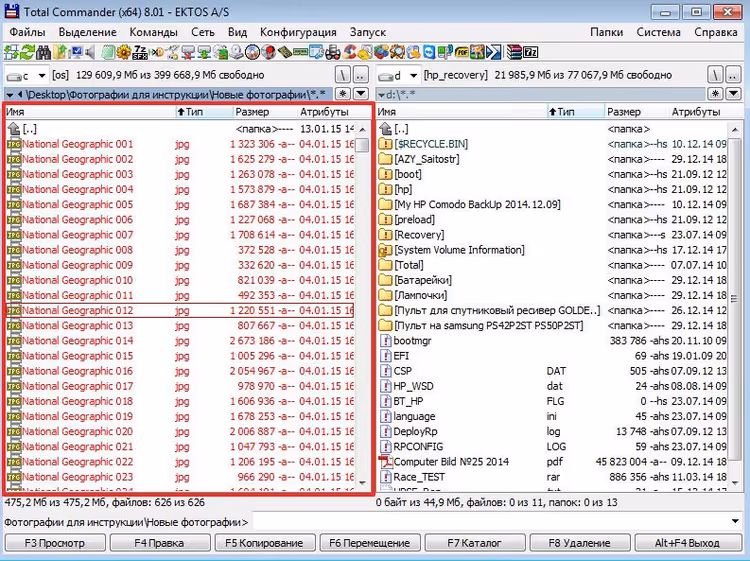Click the computer monitor toolbar icon
Screen dimensions: 750x561
click(75, 52)
